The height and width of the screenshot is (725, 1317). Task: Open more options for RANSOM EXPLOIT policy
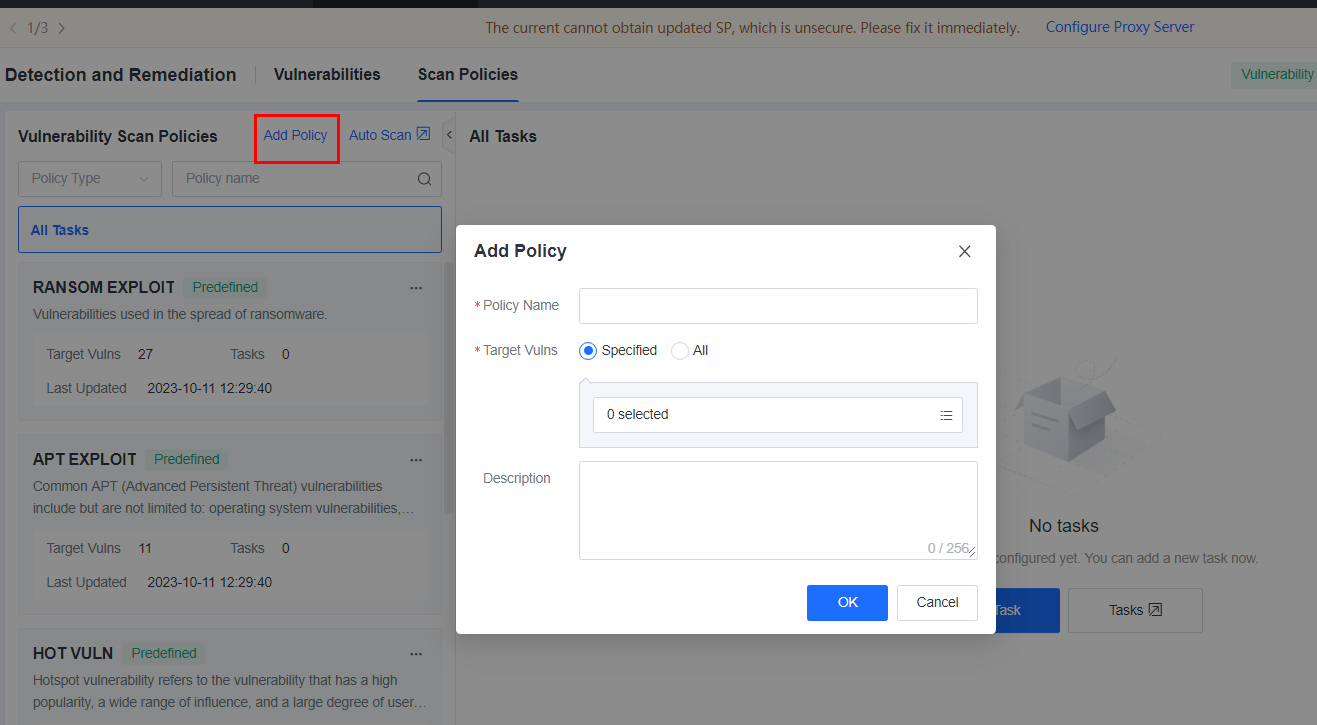click(416, 288)
